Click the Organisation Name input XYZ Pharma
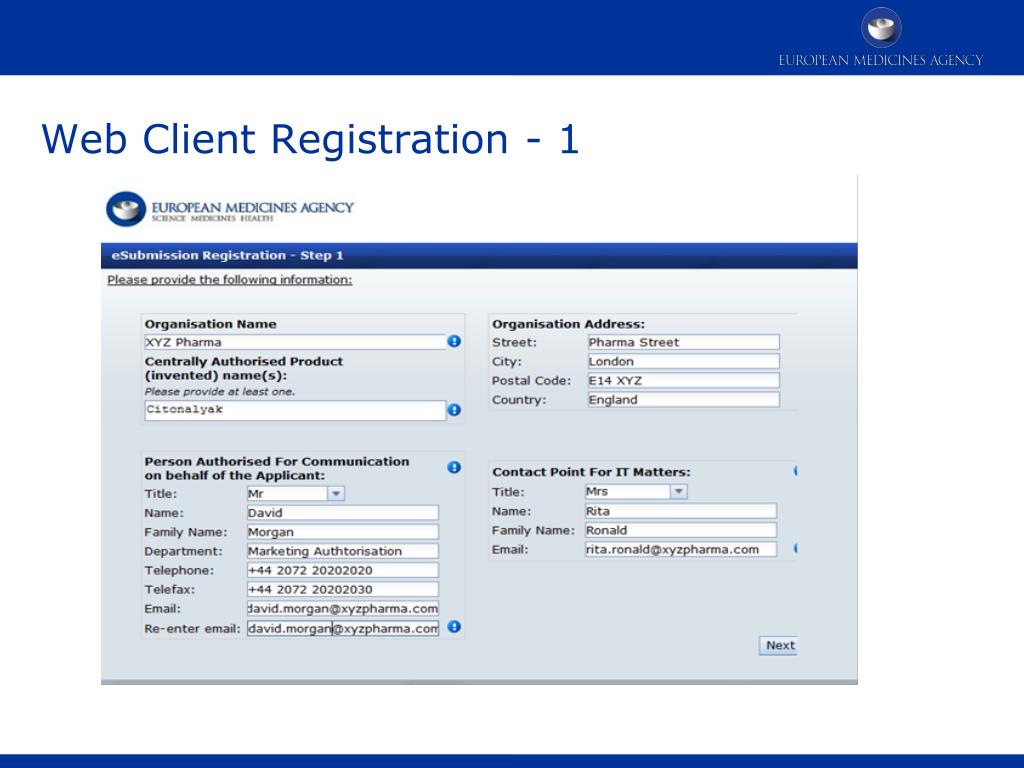Image resolution: width=1024 pixels, height=768 pixels. pyautogui.click(x=295, y=342)
